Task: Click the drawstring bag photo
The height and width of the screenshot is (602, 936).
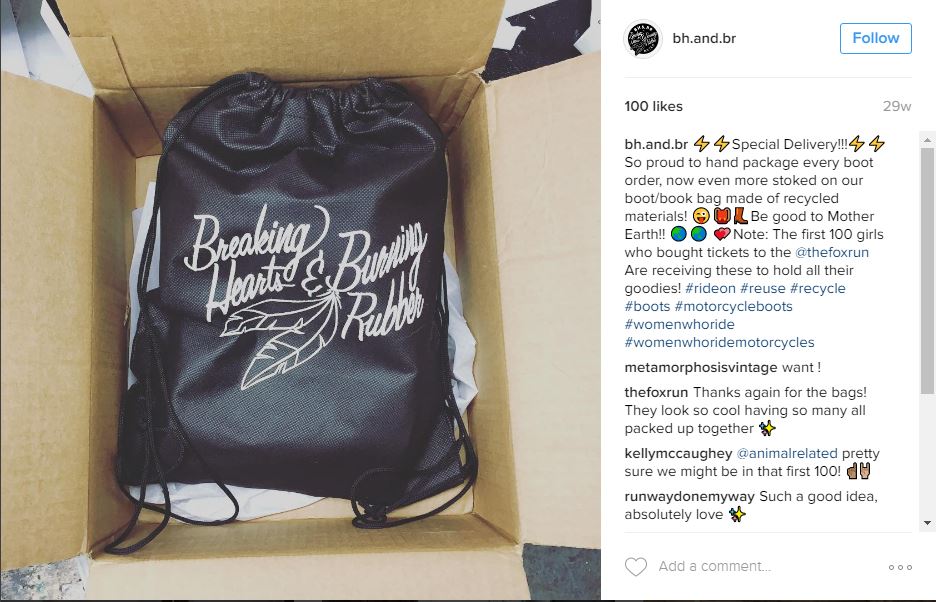Action: 300,300
